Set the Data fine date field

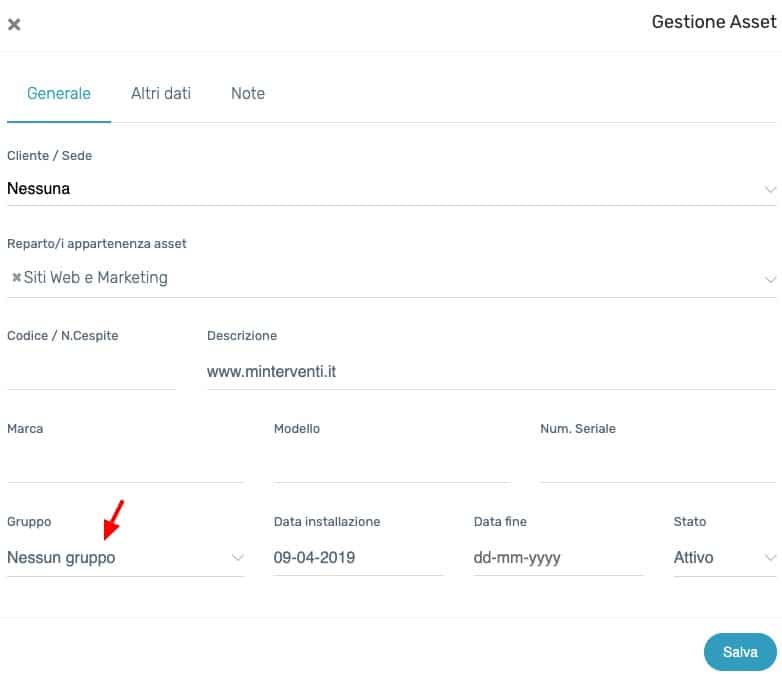tap(558, 558)
